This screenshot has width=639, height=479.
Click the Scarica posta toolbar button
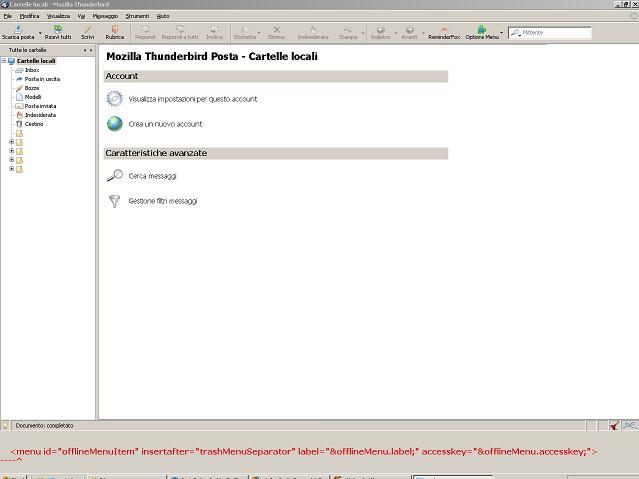click(x=18, y=33)
